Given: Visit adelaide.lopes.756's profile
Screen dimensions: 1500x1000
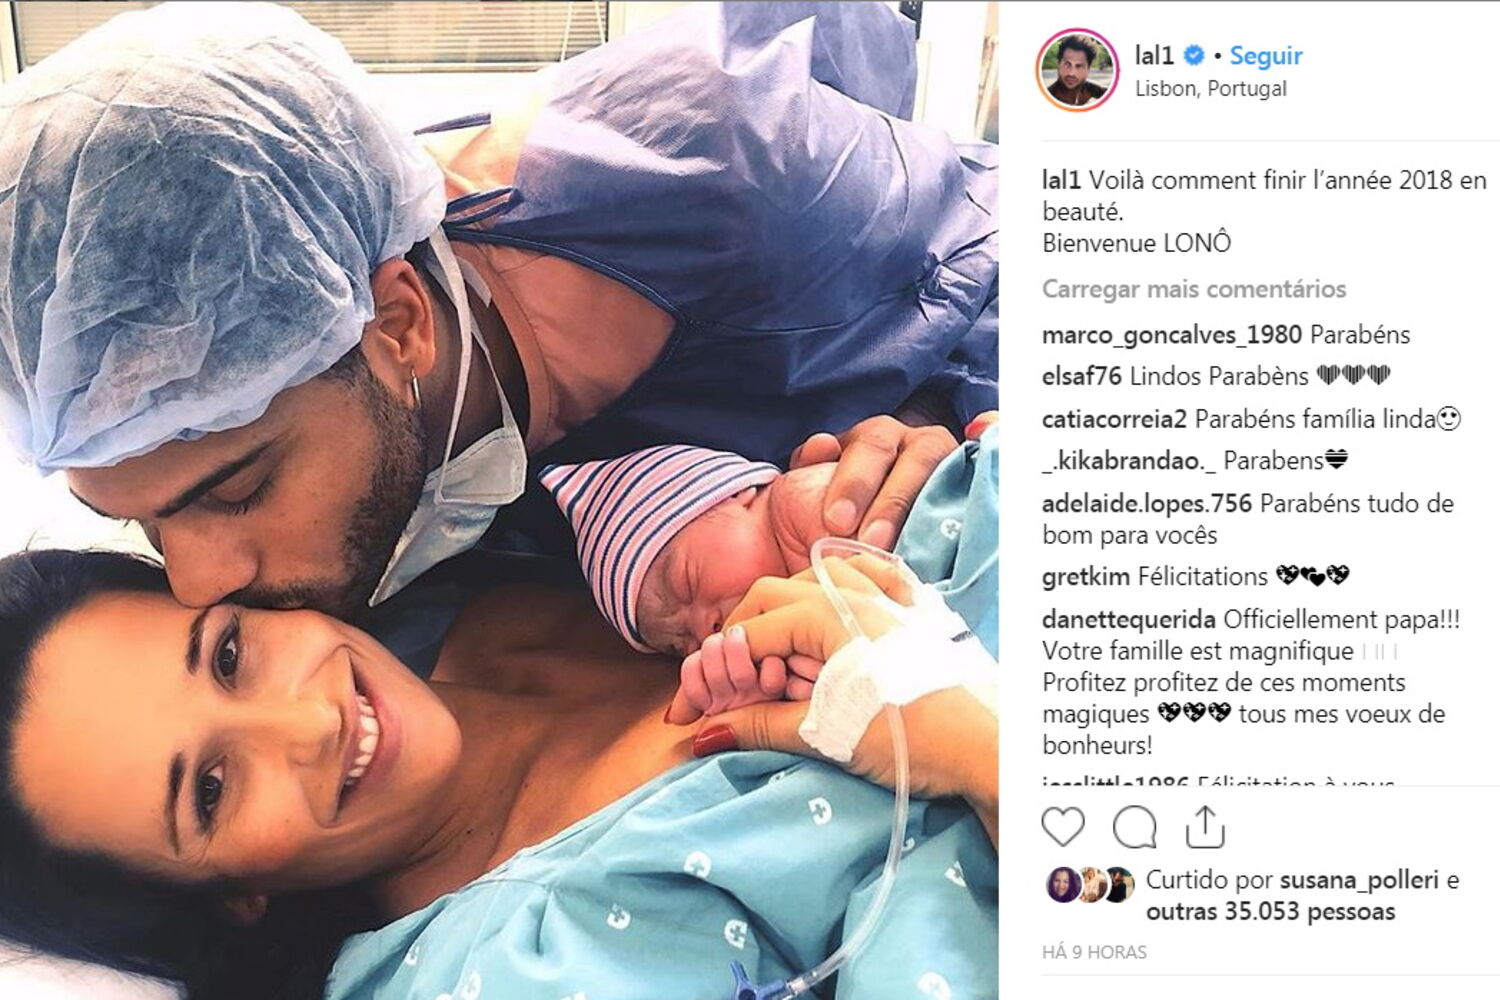Looking at the screenshot, I should (1147, 503).
